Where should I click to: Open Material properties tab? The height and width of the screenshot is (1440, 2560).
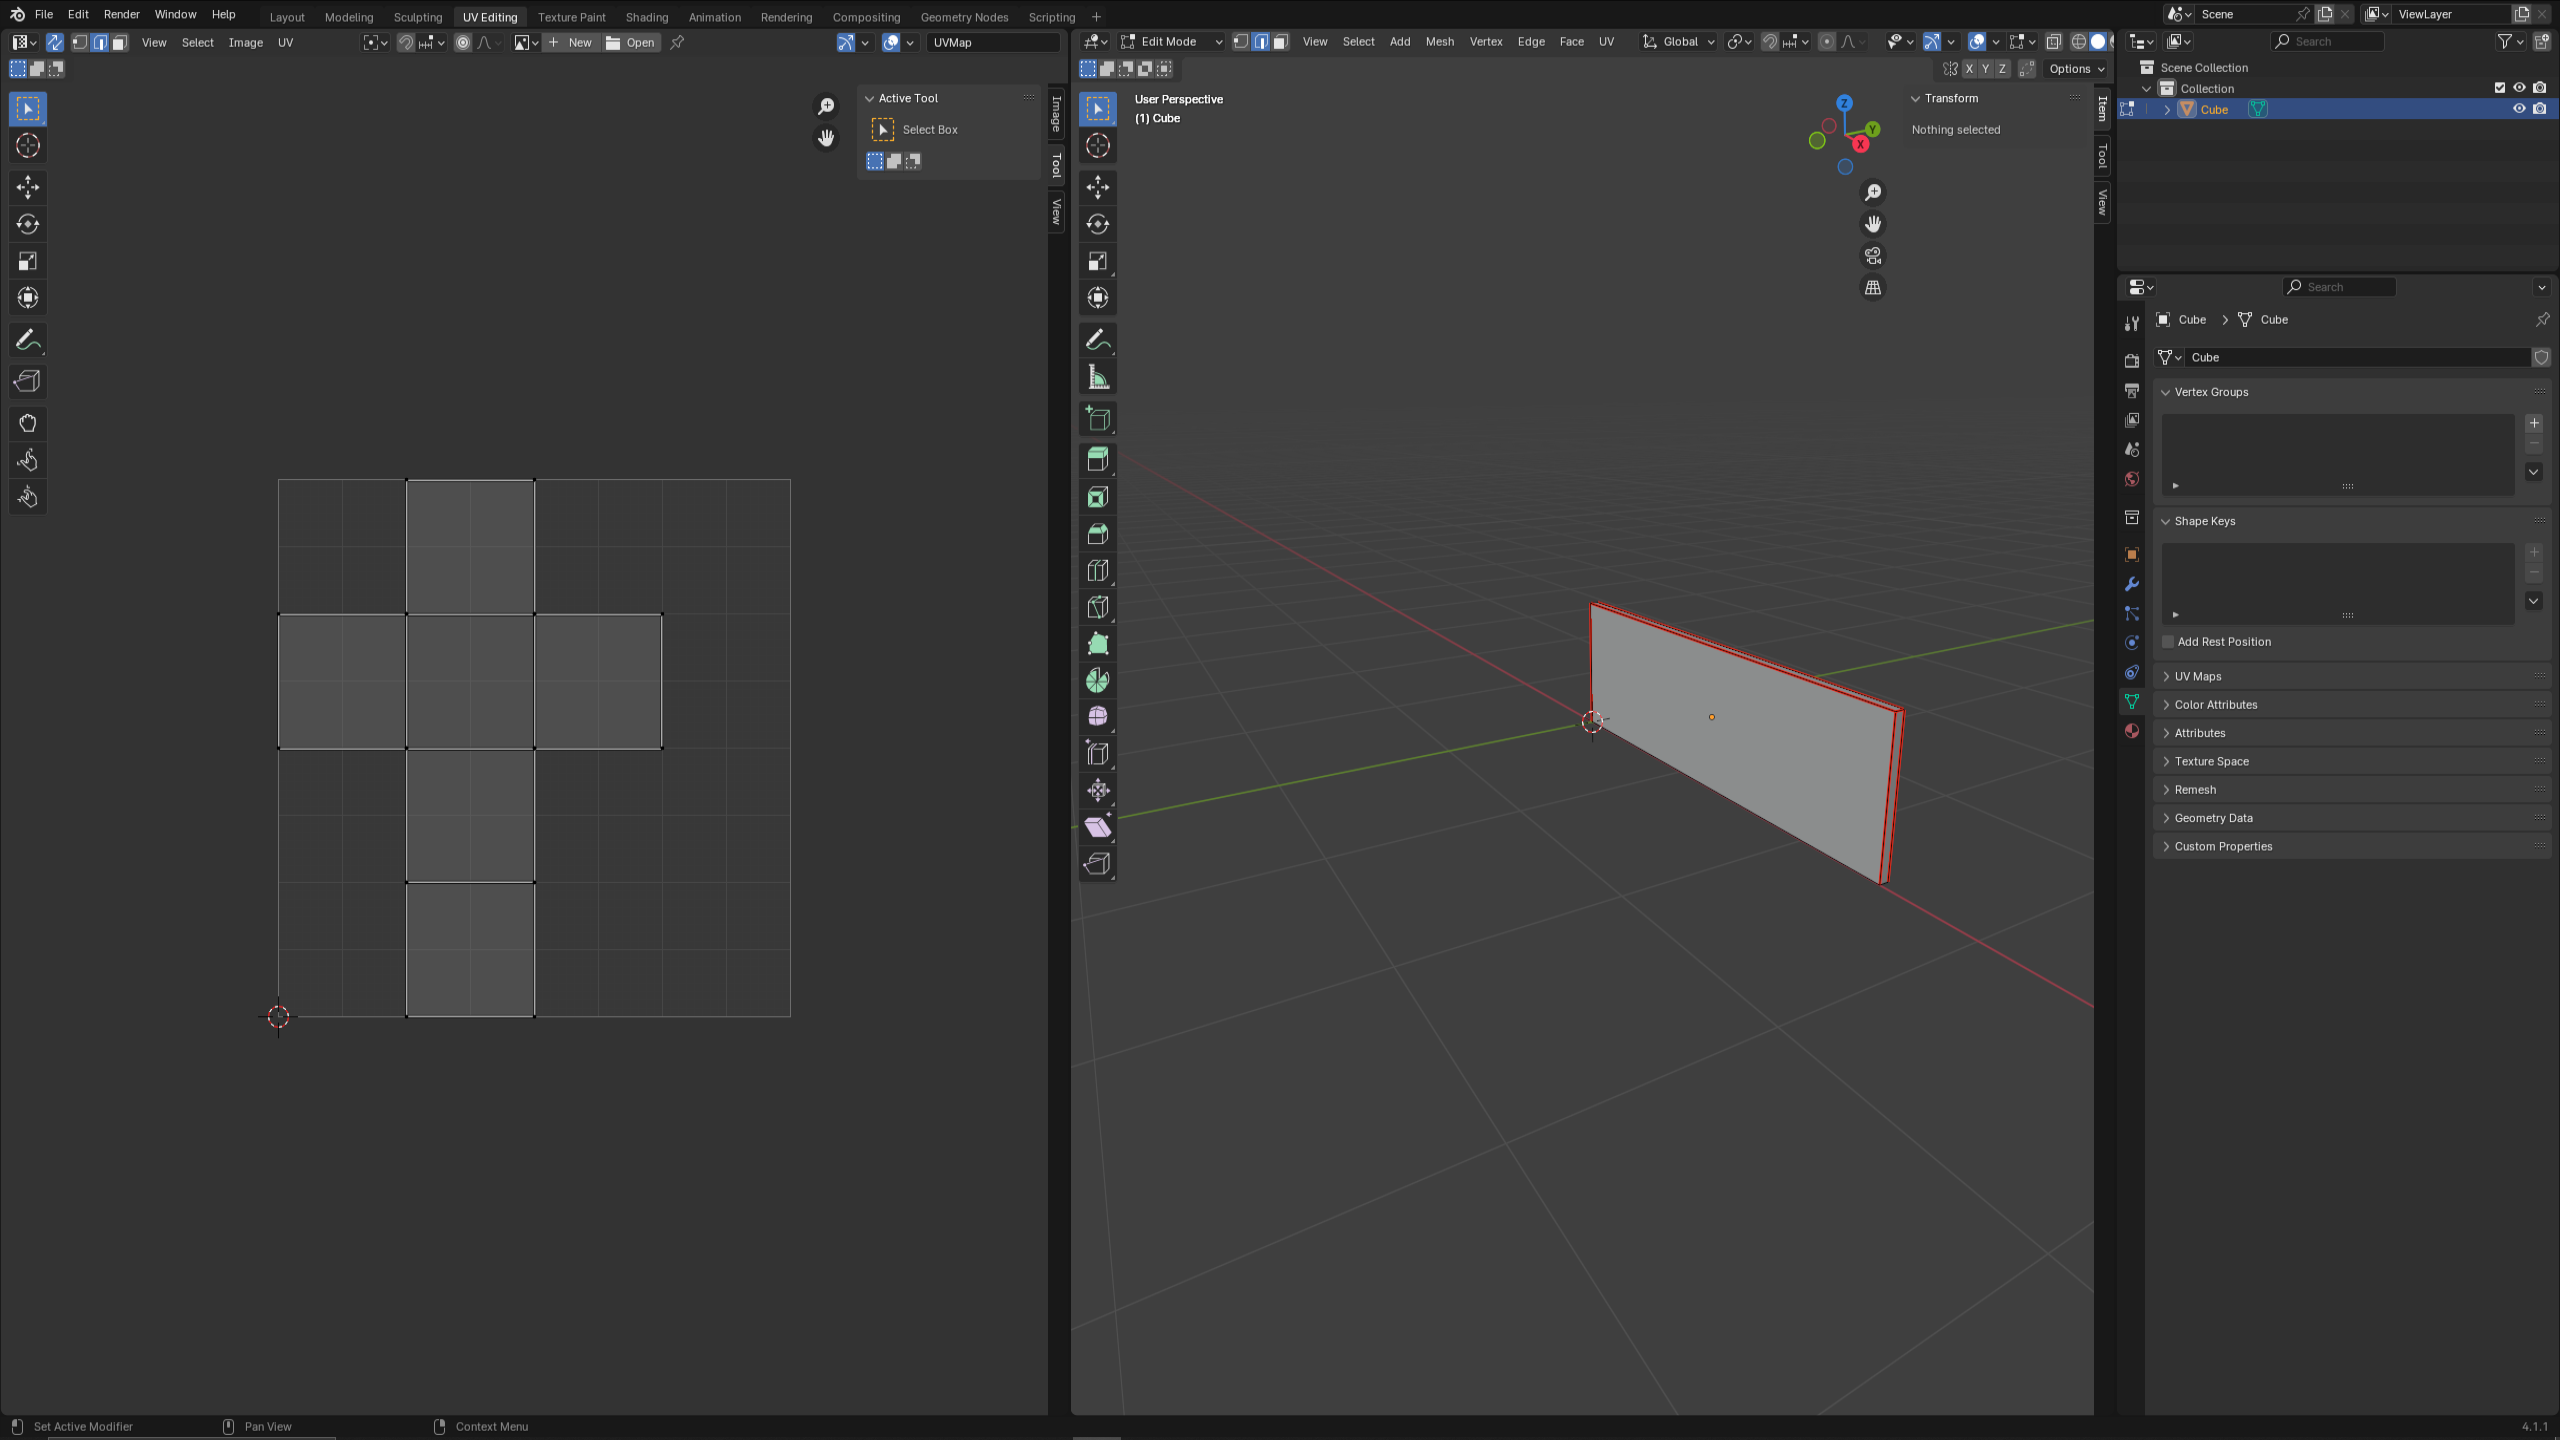[2132, 731]
